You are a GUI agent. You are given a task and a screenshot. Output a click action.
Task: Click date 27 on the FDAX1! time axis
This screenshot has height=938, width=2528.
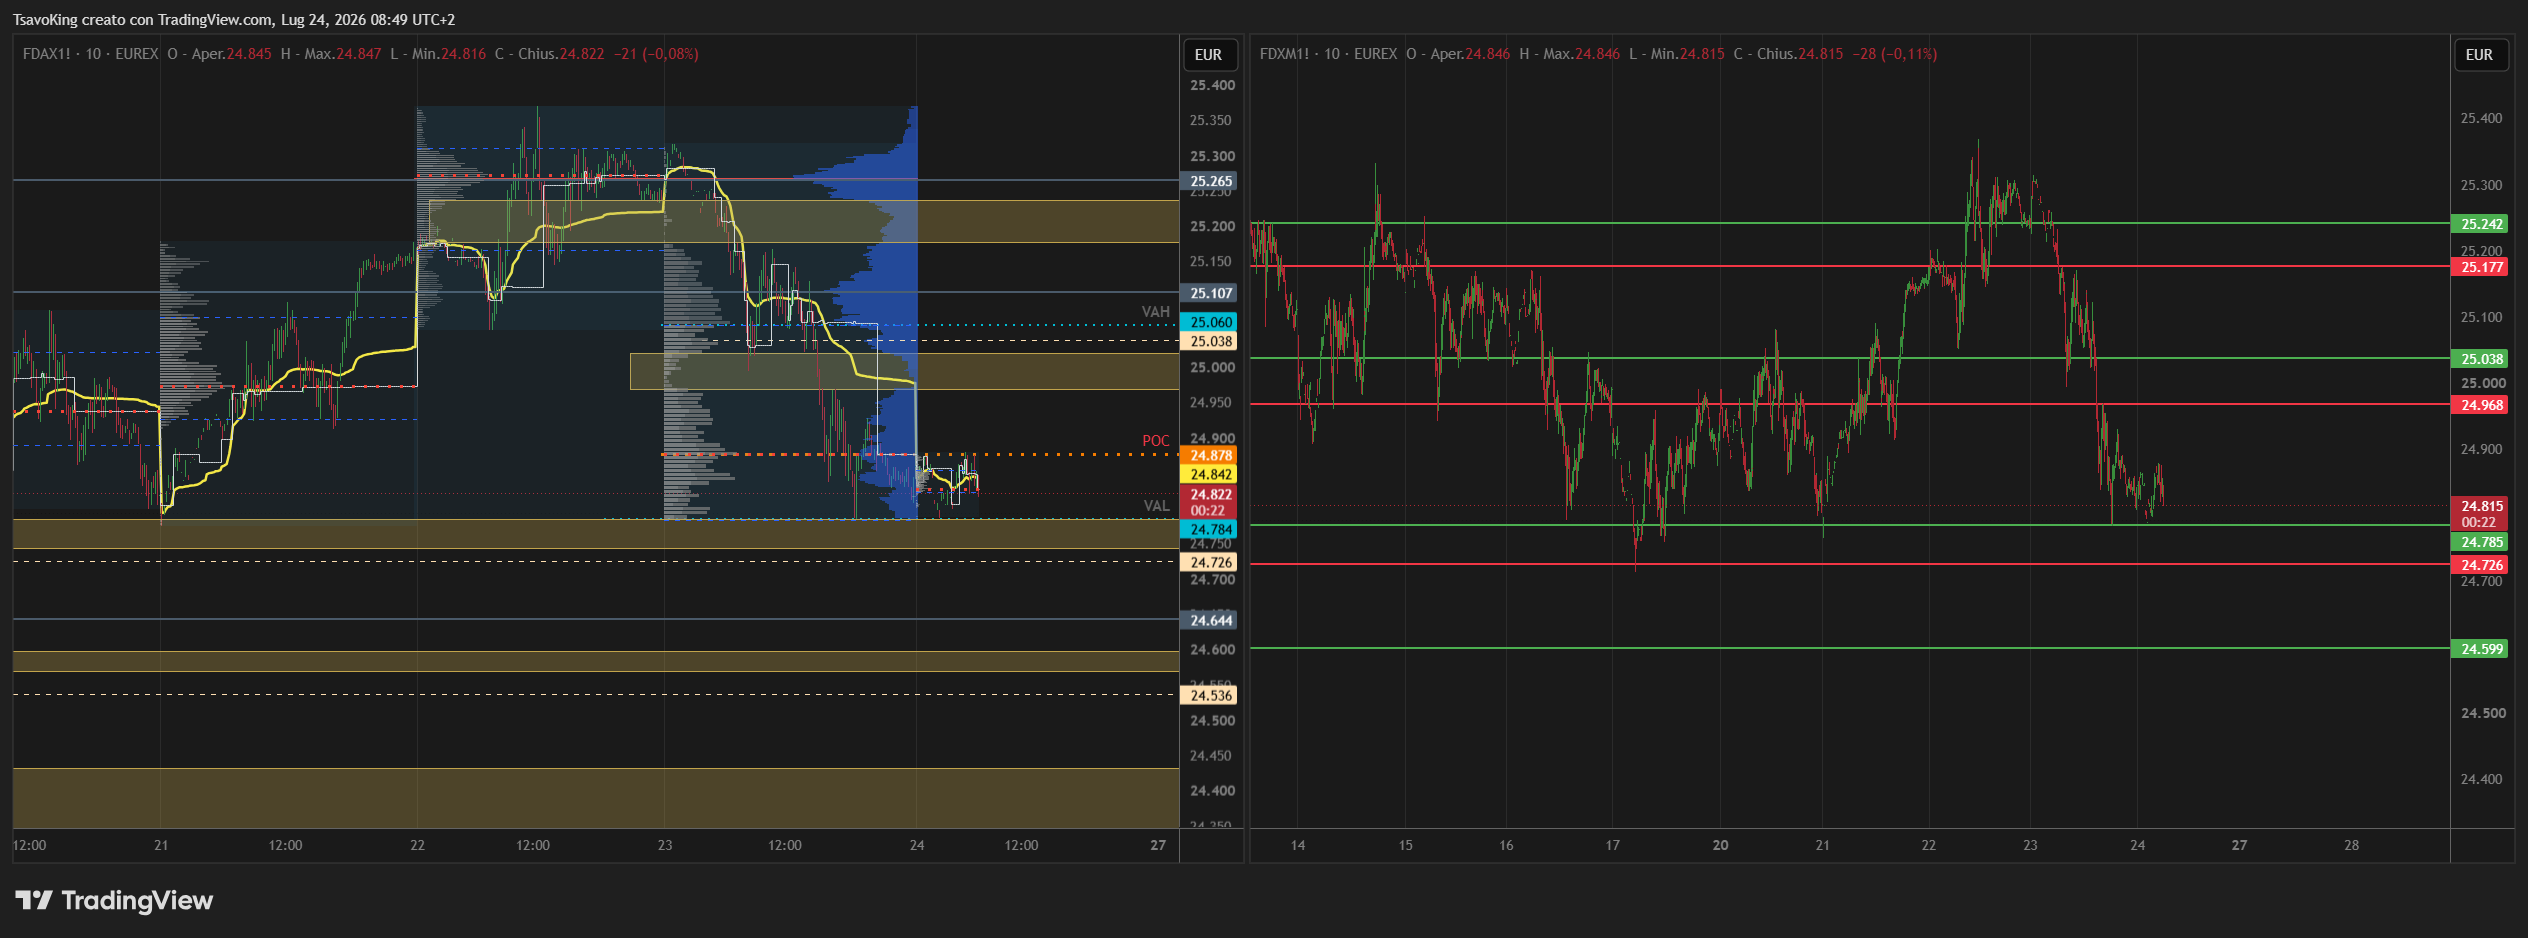click(1158, 845)
